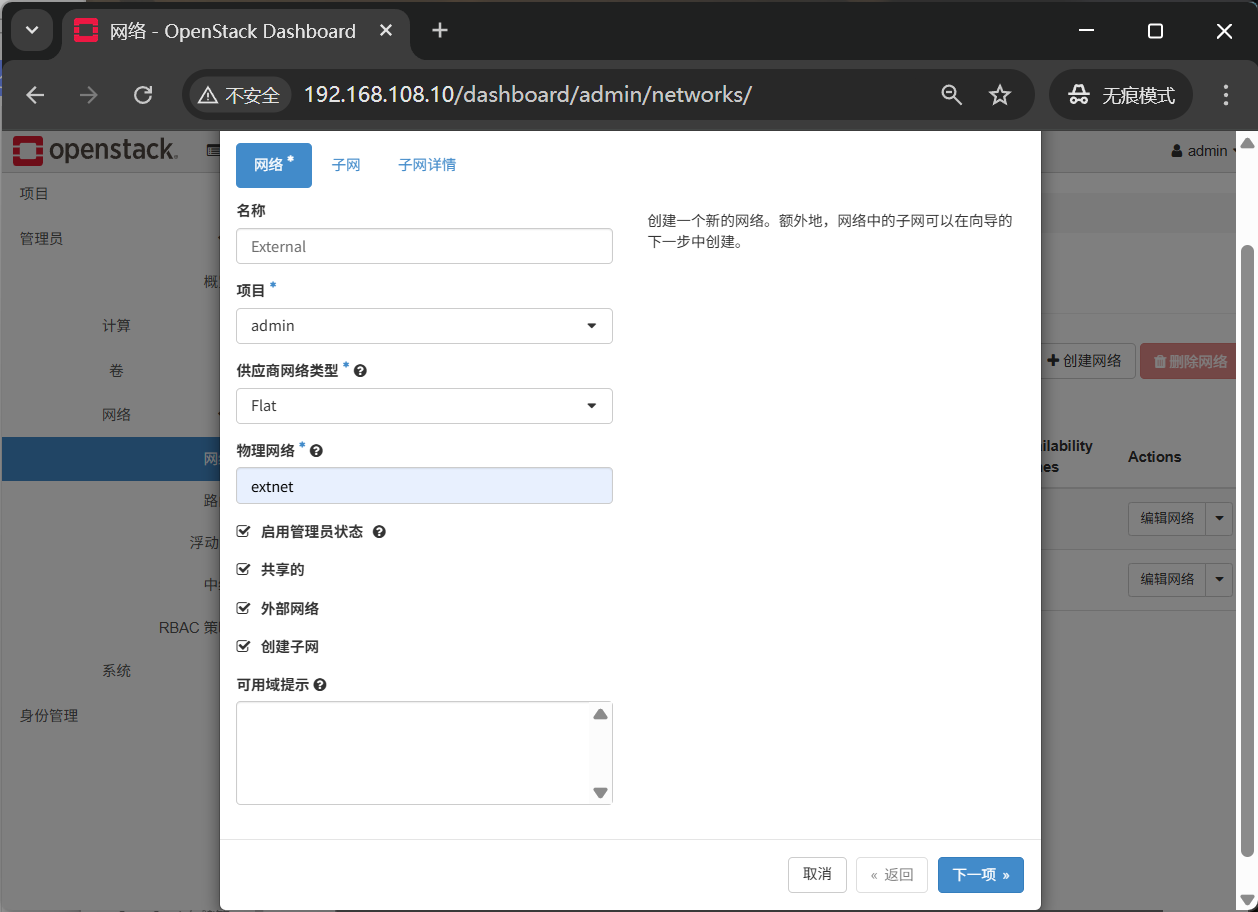Bookmark page with the star icon

click(1000, 95)
